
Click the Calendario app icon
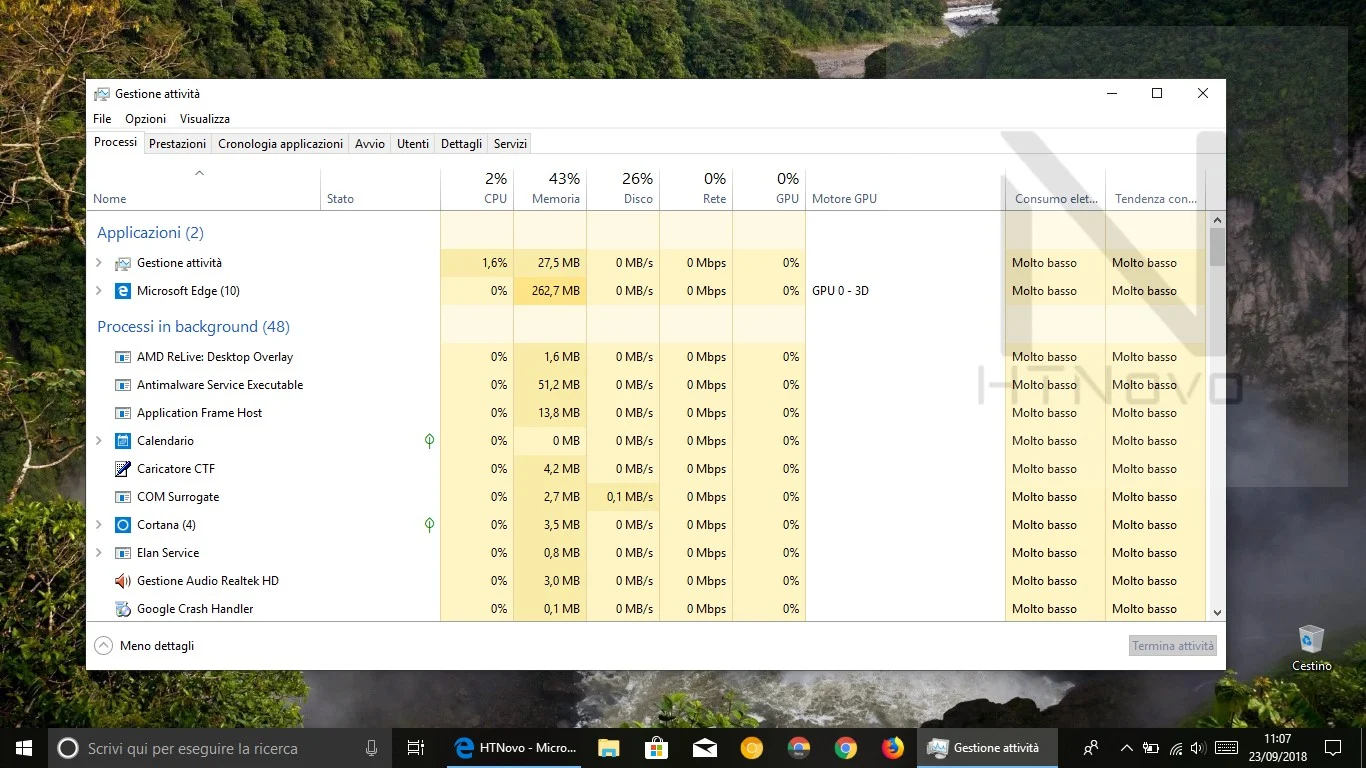[123, 441]
